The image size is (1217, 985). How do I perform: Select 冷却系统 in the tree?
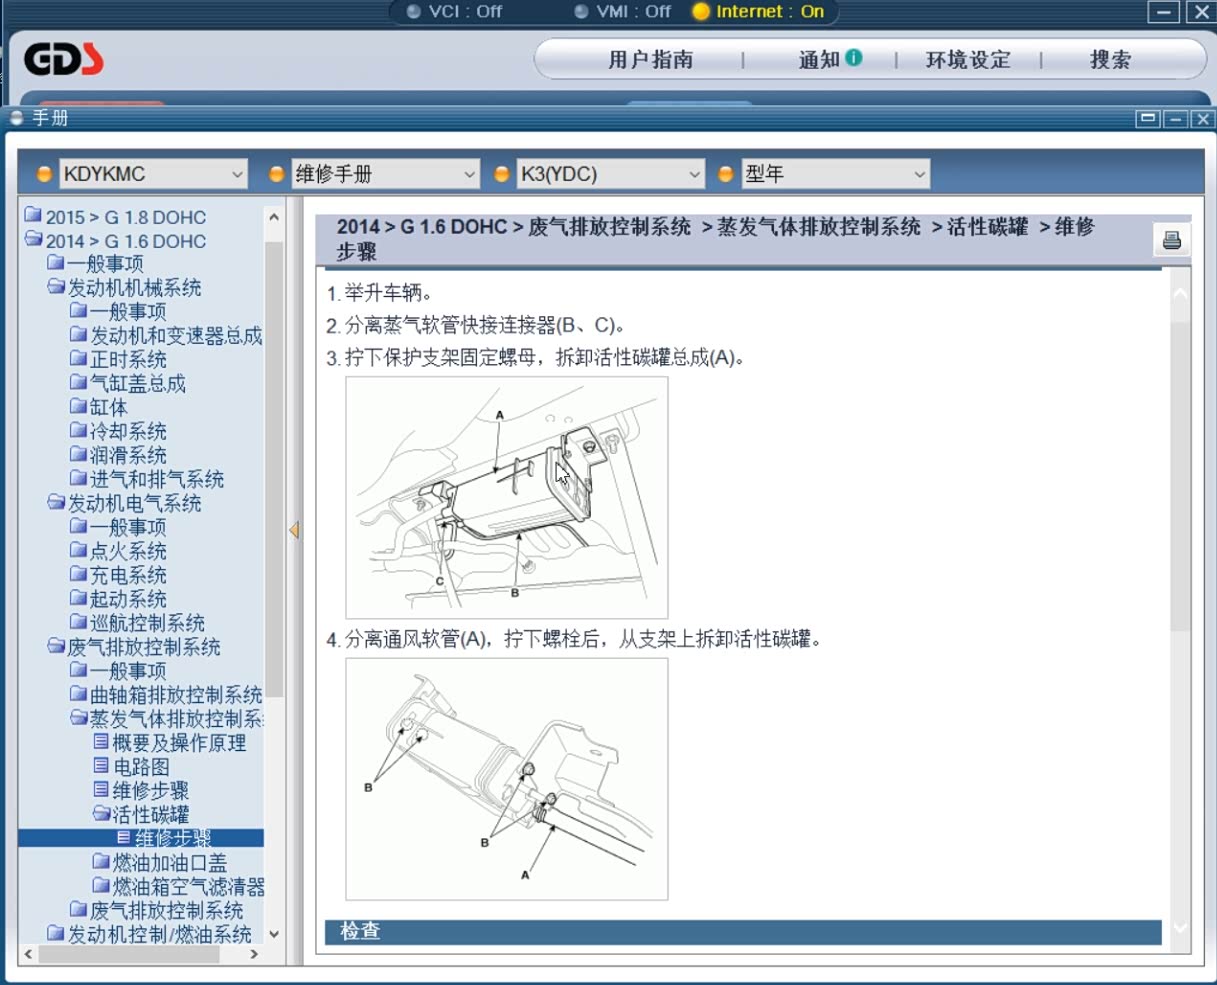(x=128, y=432)
